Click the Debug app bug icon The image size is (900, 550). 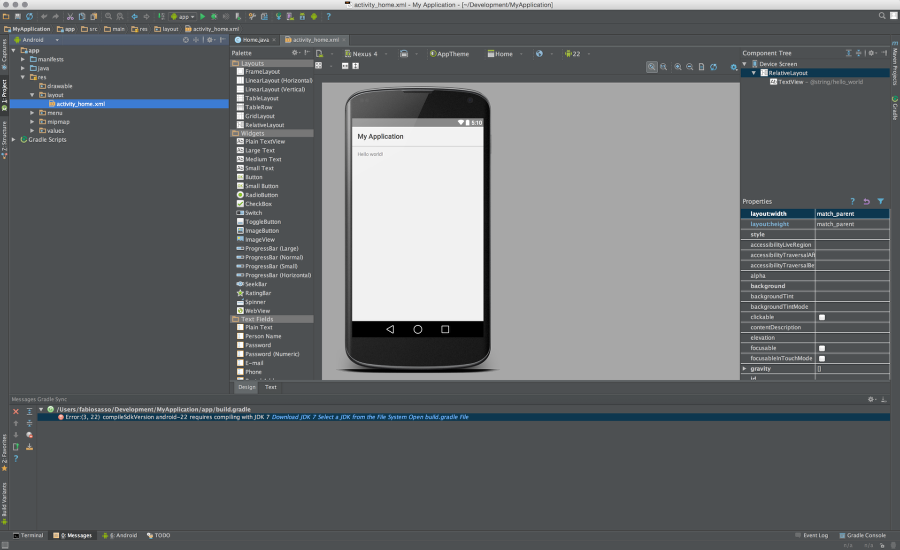point(214,17)
